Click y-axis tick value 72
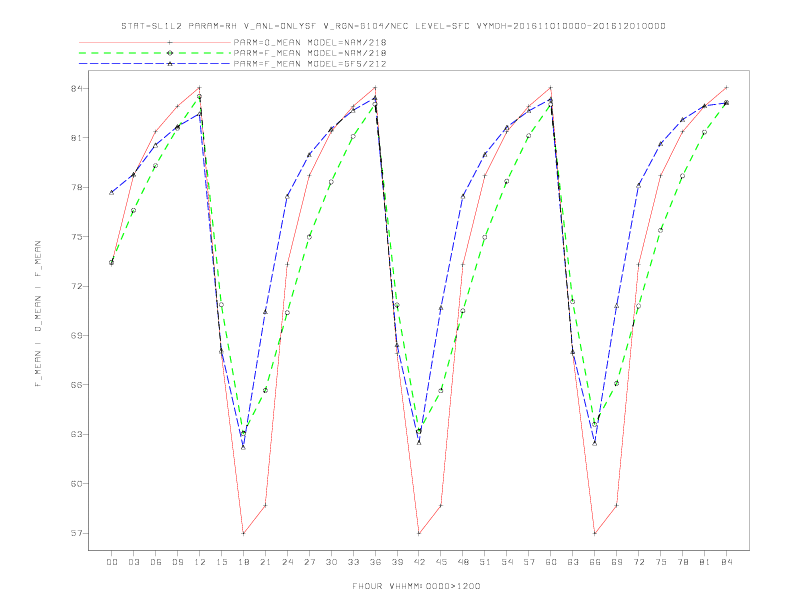This screenshot has width=792, height=612. 76,286
